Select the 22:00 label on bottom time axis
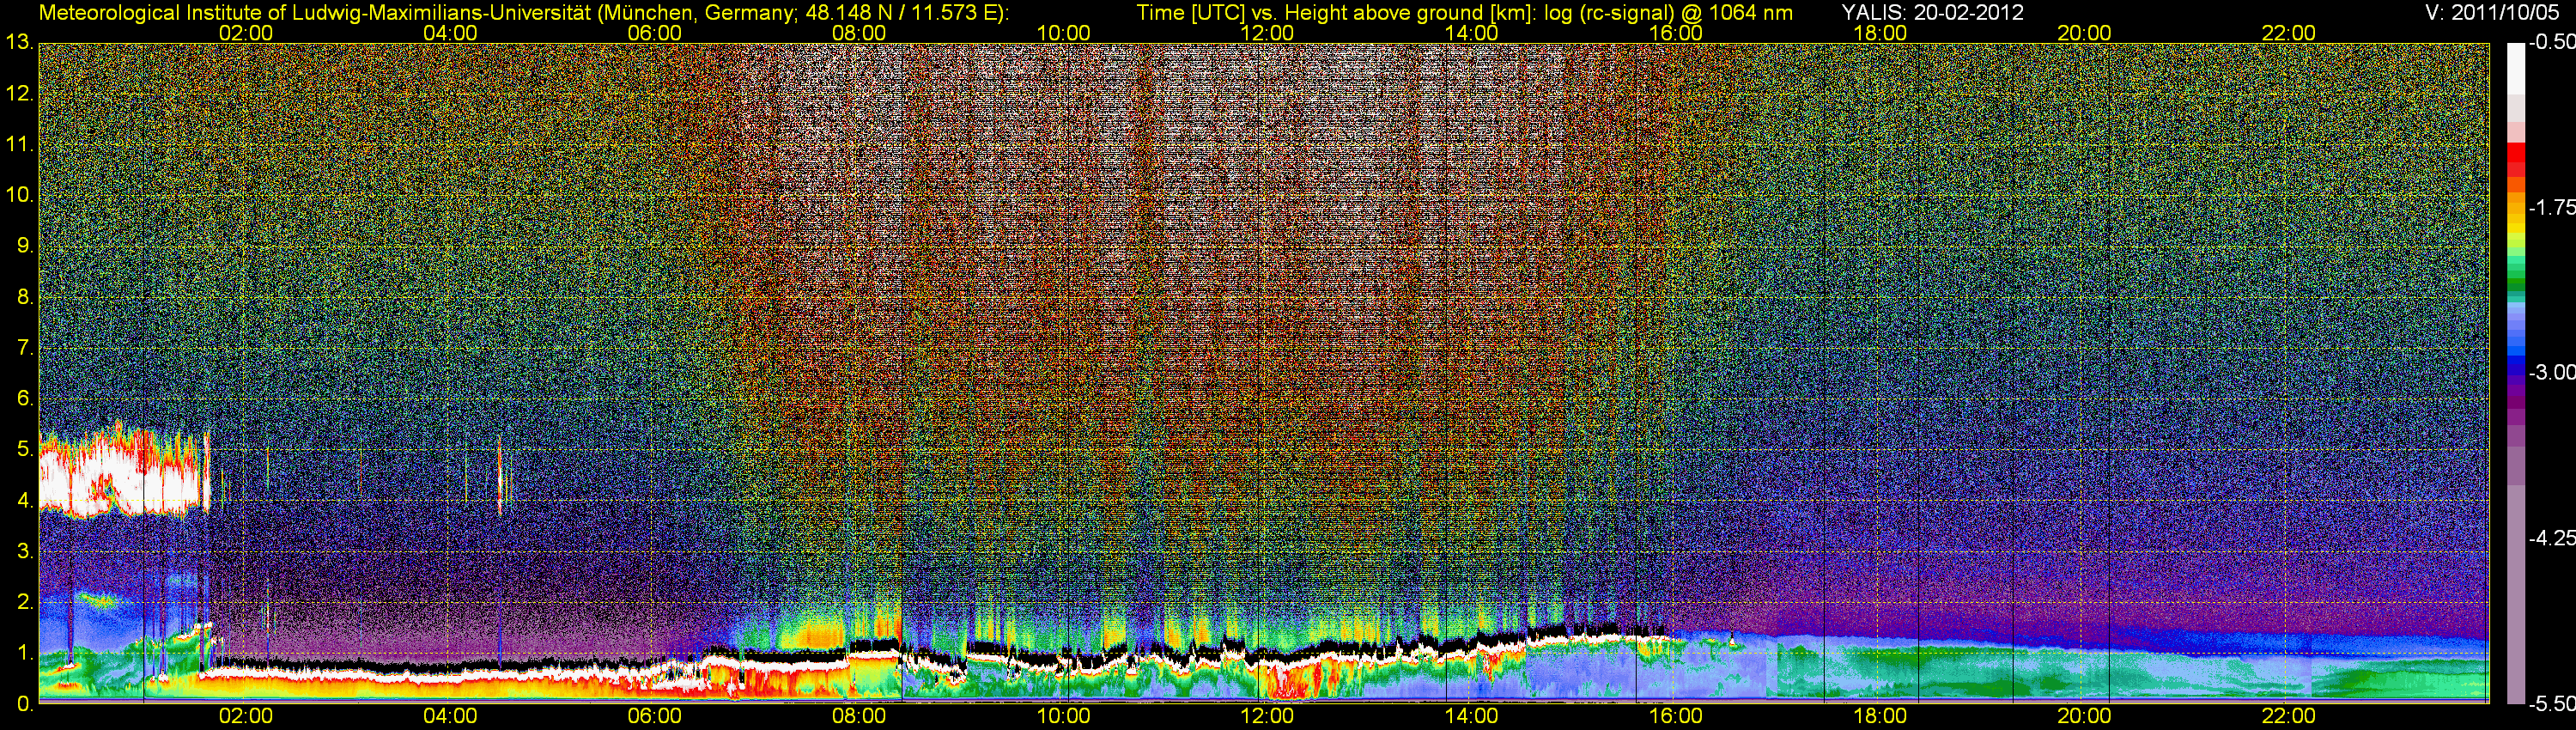The image size is (2576, 730). pyautogui.click(x=2288, y=716)
